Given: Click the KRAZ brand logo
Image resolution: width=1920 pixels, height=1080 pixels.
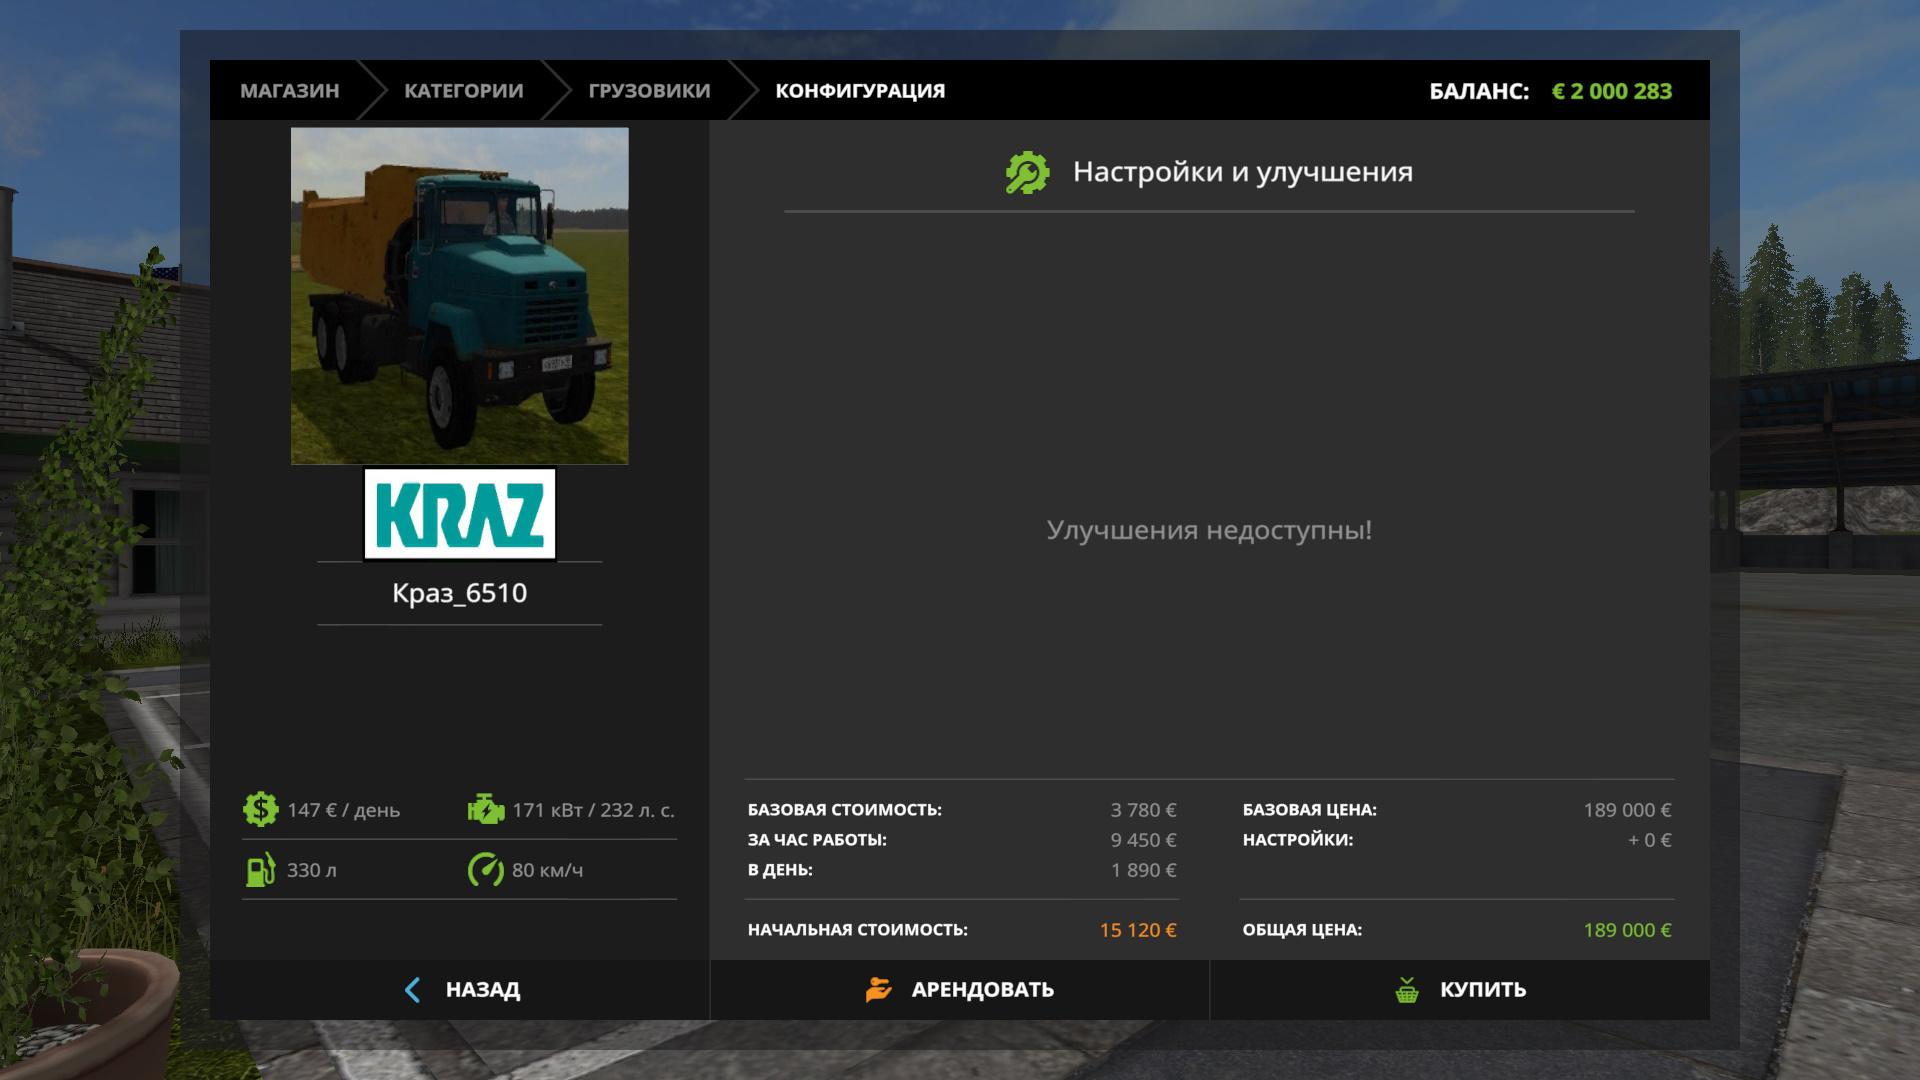Looking at the screenshot, I should click(459, 514).
